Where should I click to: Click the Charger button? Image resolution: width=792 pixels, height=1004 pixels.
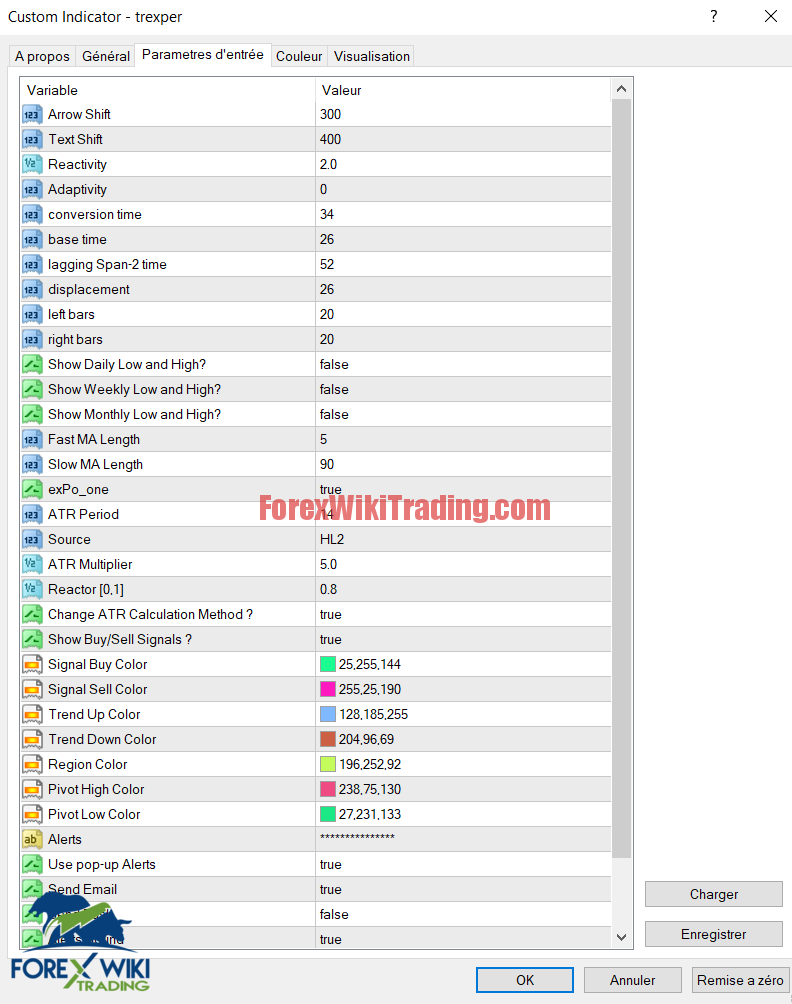point(713,894)
